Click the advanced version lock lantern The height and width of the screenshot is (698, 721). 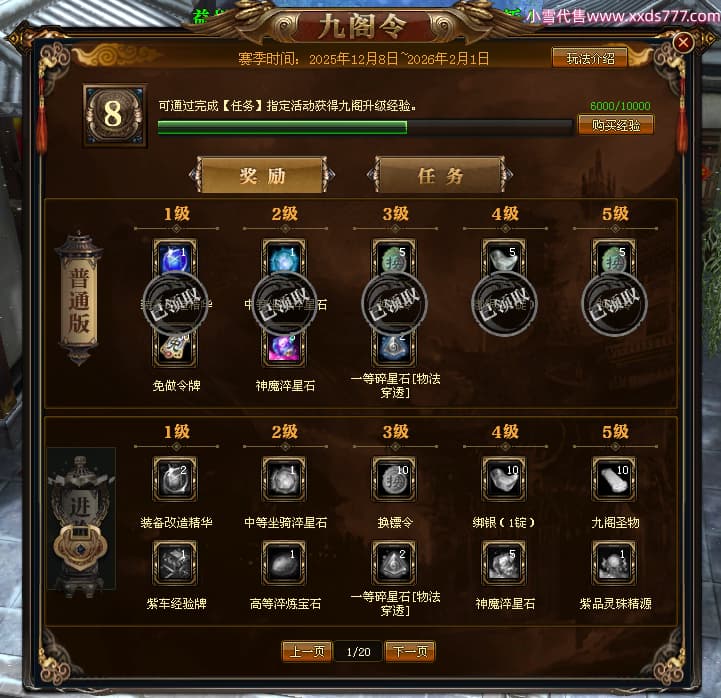coord(81,520)
